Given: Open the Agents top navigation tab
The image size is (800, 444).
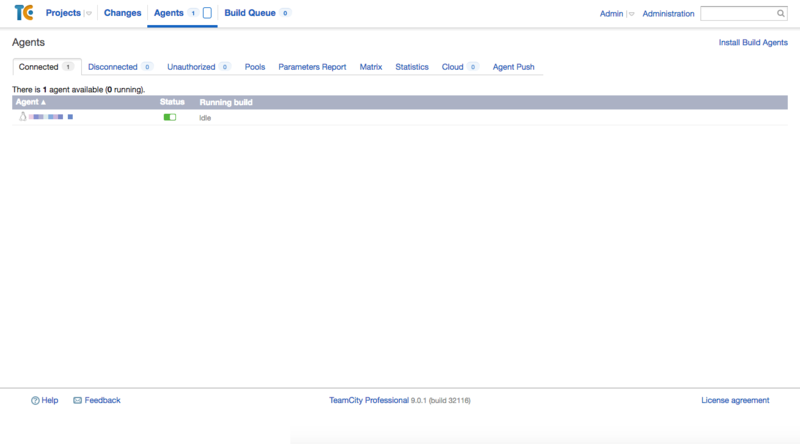Looking at the screenshot, I should coord(169,13).
